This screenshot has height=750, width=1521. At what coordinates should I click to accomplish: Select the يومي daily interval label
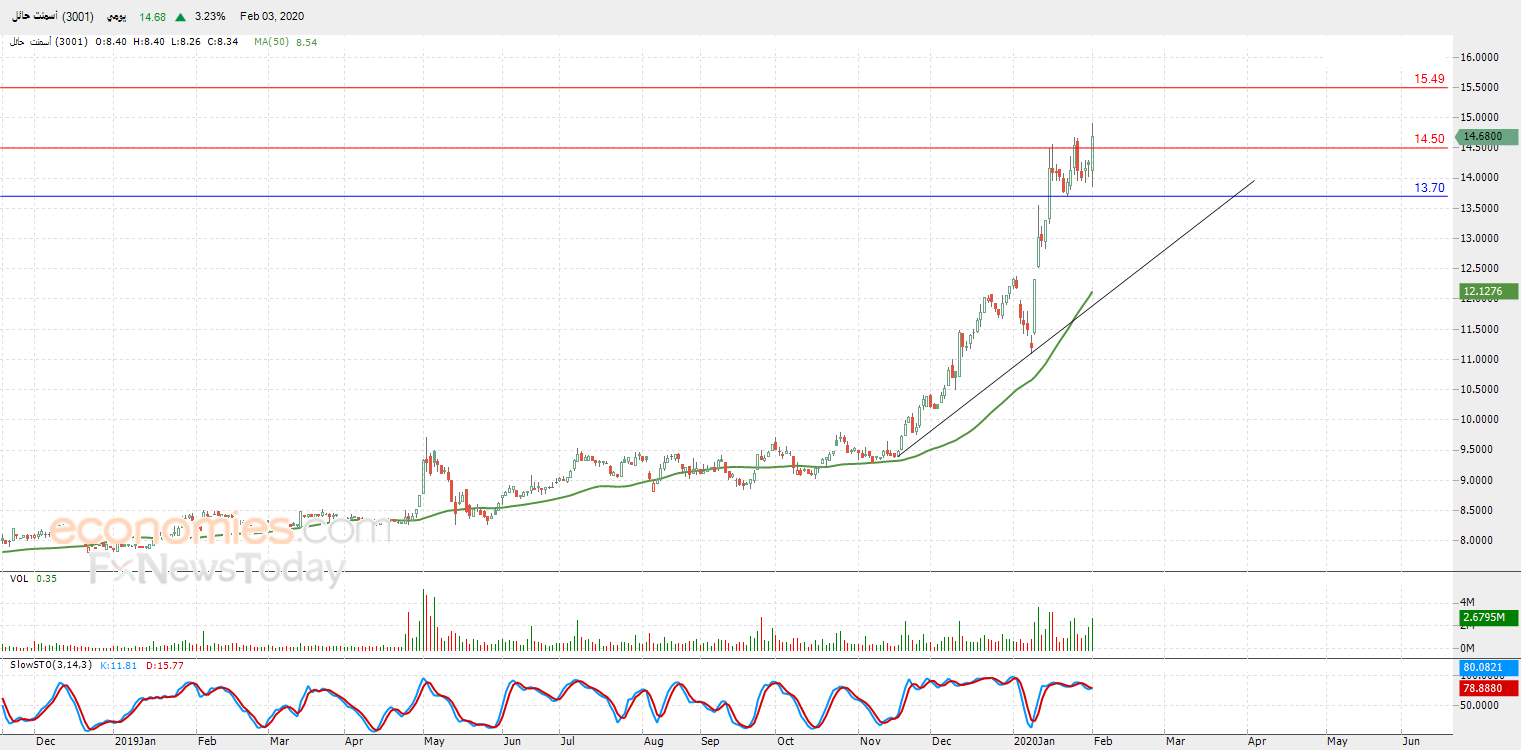(x=119, y=17)
